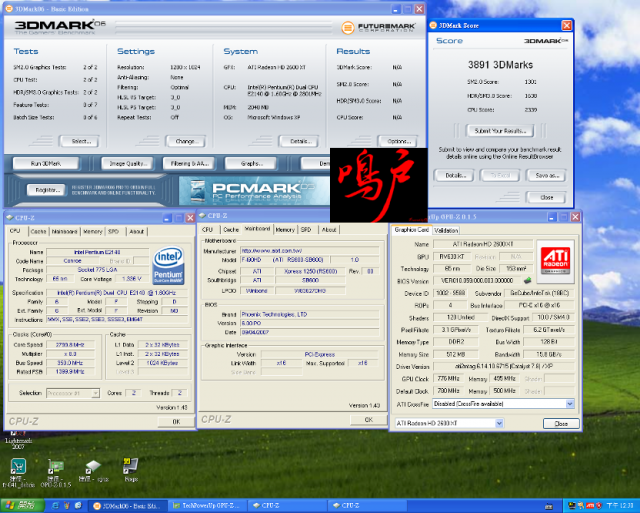
Task: Click Save as in the 3DMark Score window
Action: [546, 175]
